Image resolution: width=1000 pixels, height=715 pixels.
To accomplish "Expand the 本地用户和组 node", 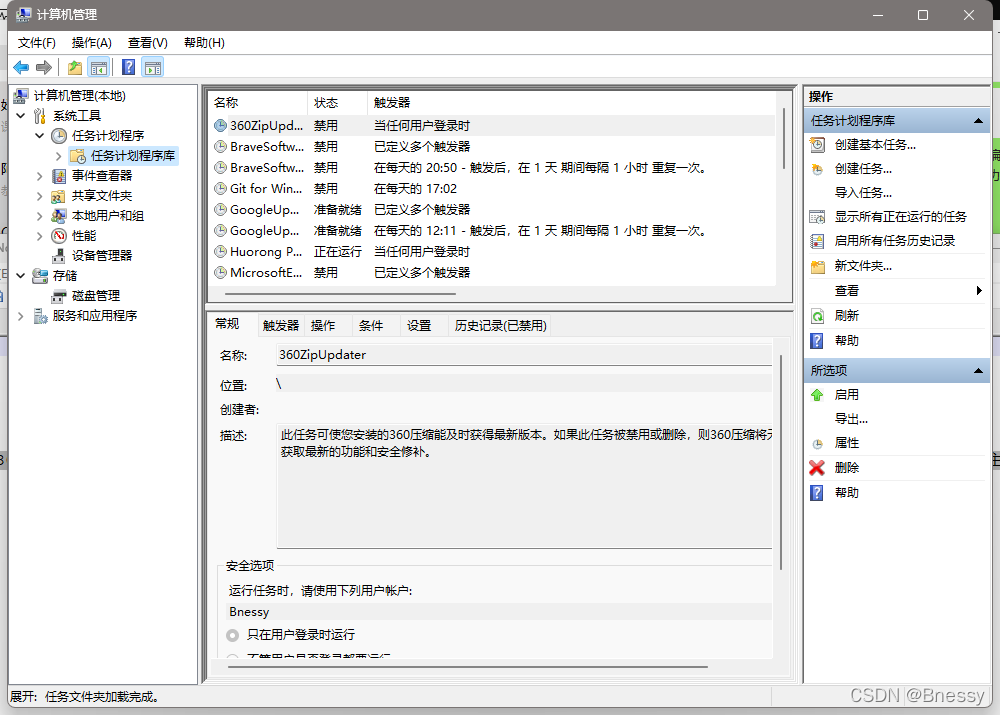I will pyautogui.click(x=40, y=216).
